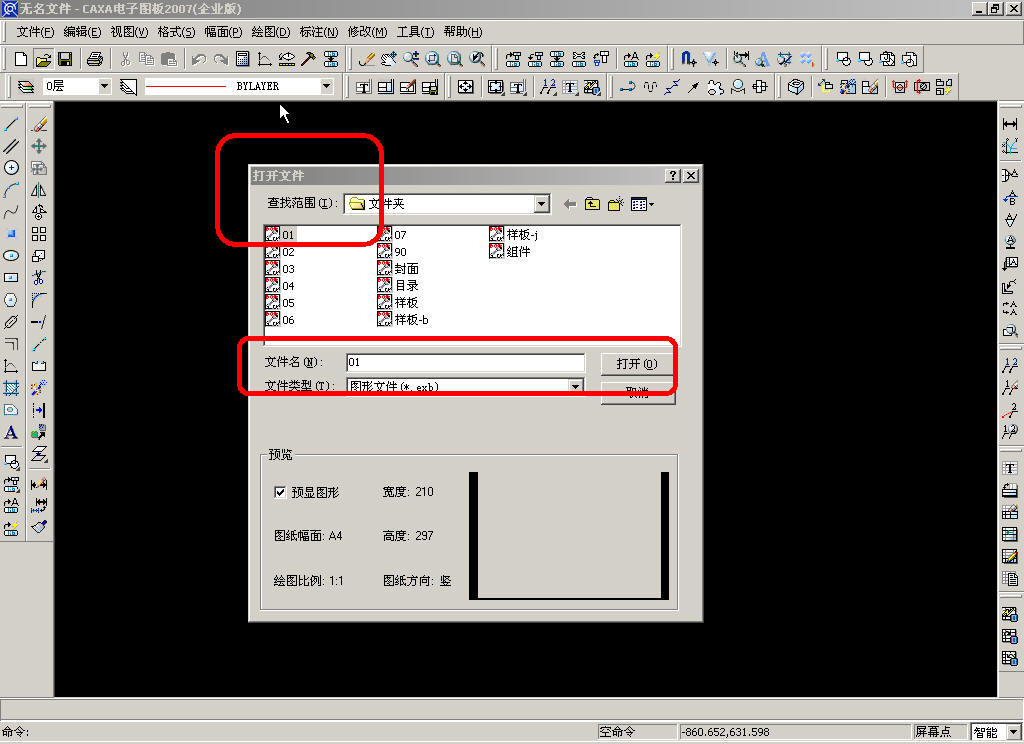Select file 07 in the list
This screenshot has width=1024, height=744.
[392, 235]
